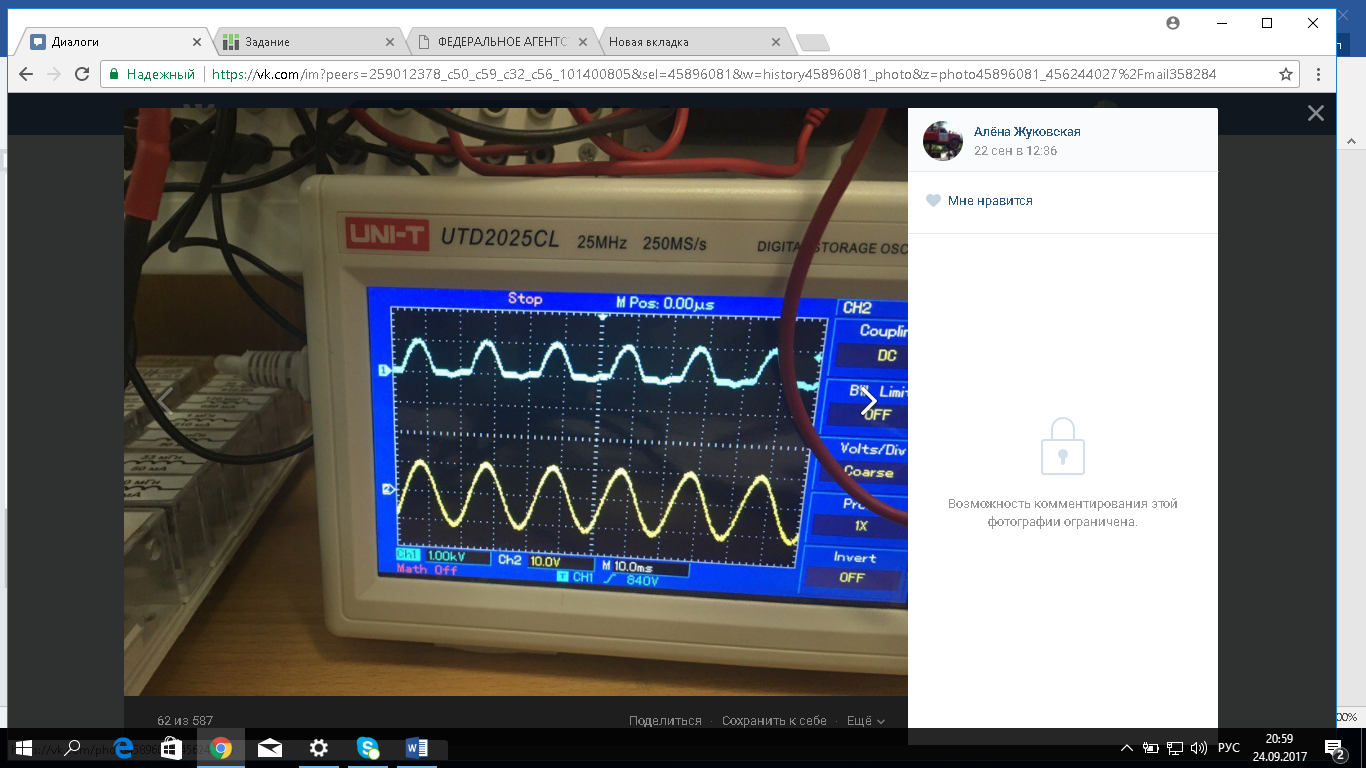Close the Задание tab
This screenshot has height=768, width=1366.
tap(390, 42)
